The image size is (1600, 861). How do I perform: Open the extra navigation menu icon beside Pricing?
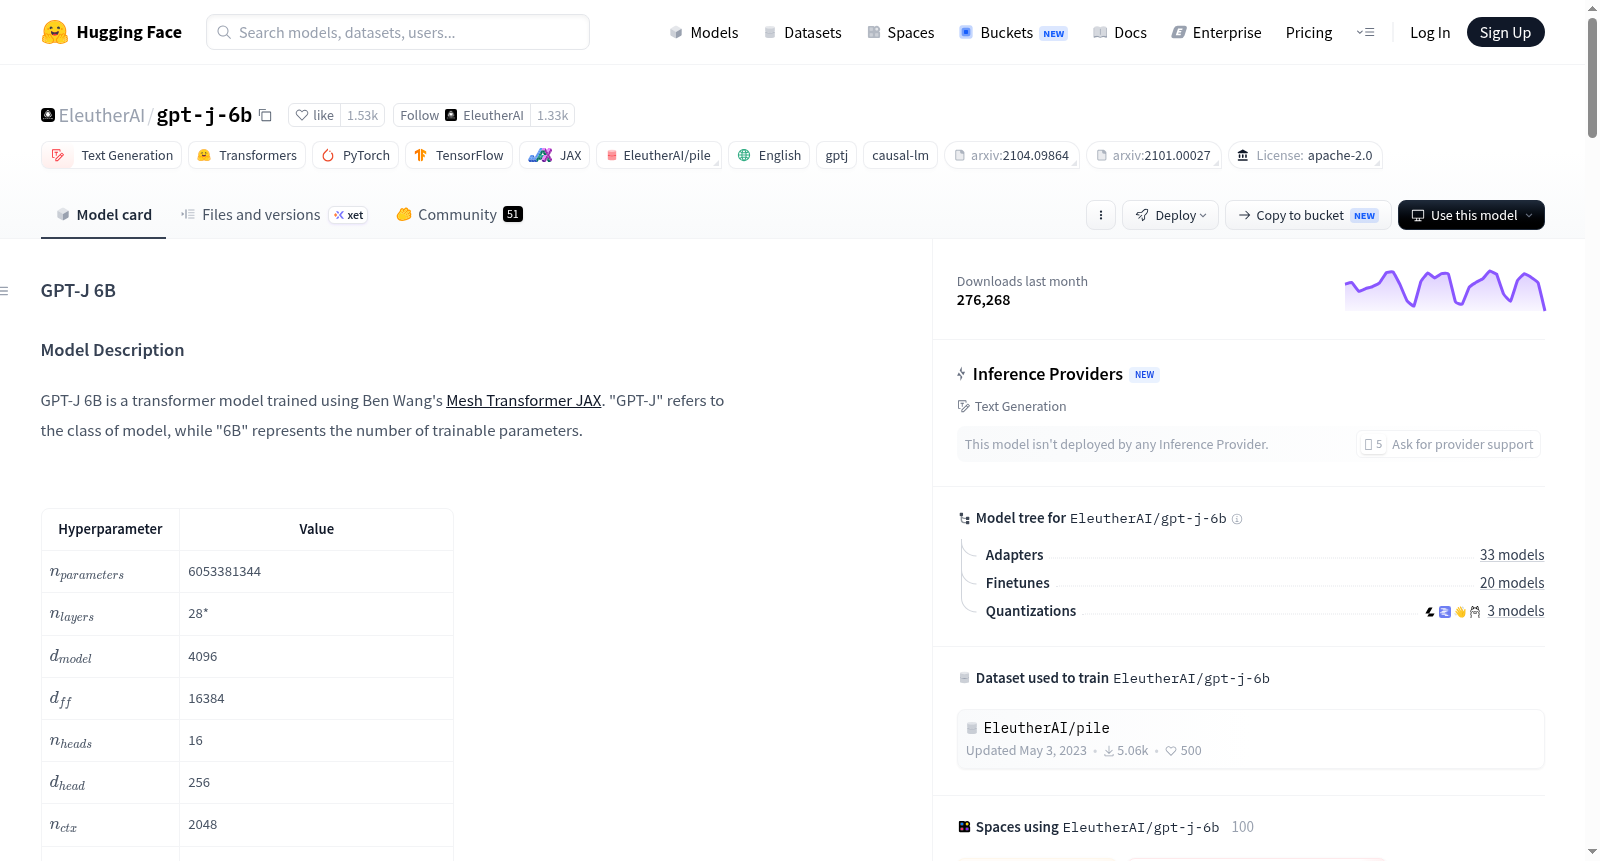pyautogui.click(x=1365, y=32)
